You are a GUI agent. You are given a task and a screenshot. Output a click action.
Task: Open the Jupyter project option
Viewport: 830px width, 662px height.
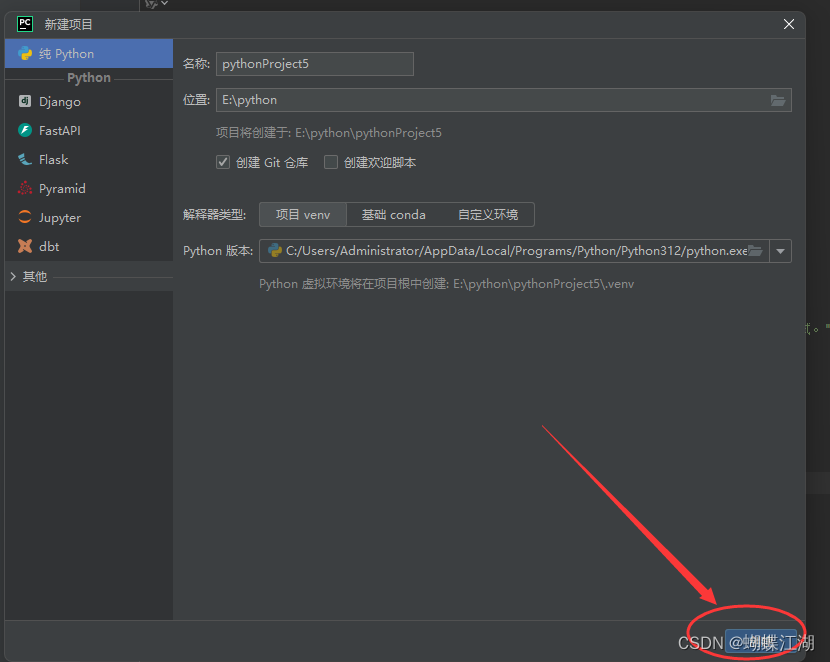pyautogui.click(x=59, y=217)
